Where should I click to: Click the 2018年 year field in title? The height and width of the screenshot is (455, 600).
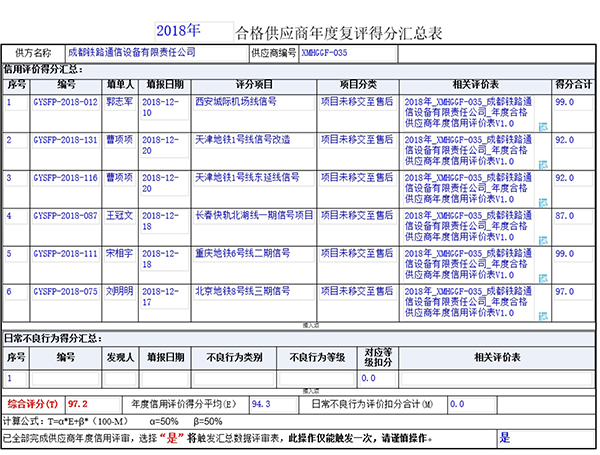tap(194, 31)
